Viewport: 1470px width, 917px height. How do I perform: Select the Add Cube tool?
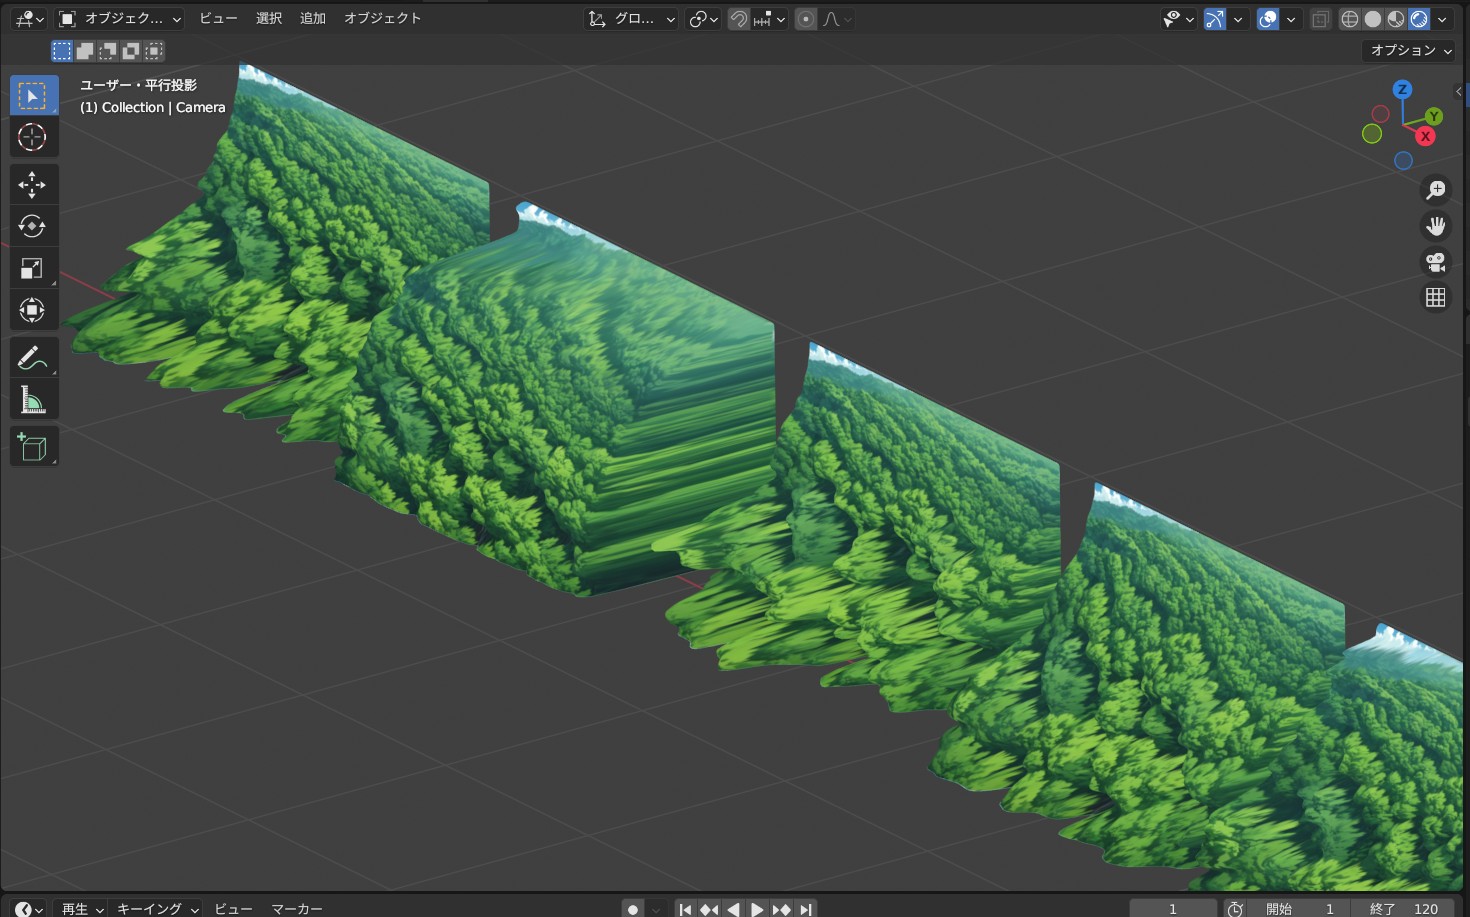point(32,447)
